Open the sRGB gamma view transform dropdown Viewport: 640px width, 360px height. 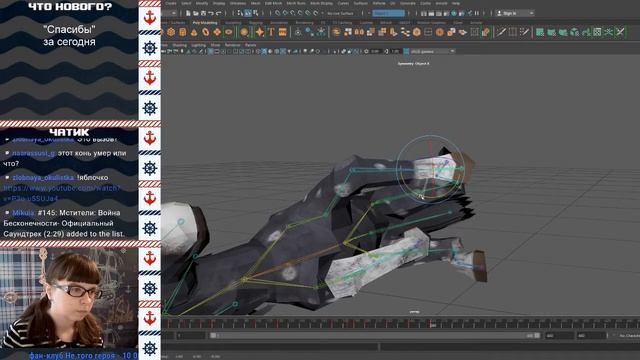click(x=432, y=51)
